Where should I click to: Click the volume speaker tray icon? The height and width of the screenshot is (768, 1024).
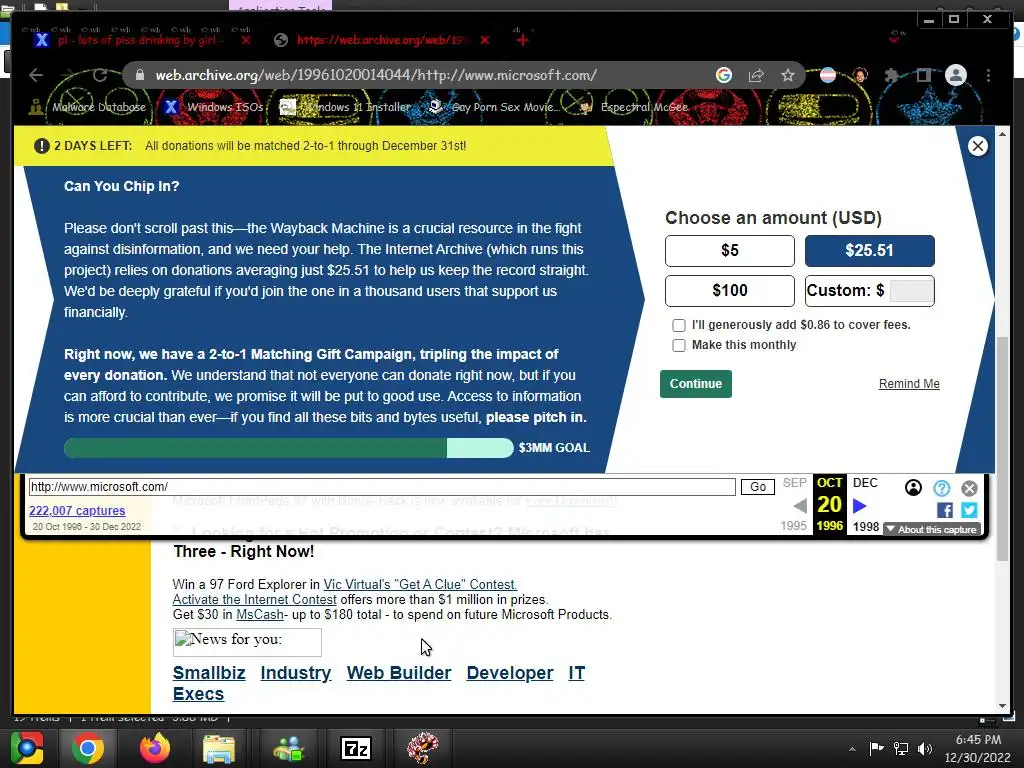pyautogui.click(x=924, y=749)
